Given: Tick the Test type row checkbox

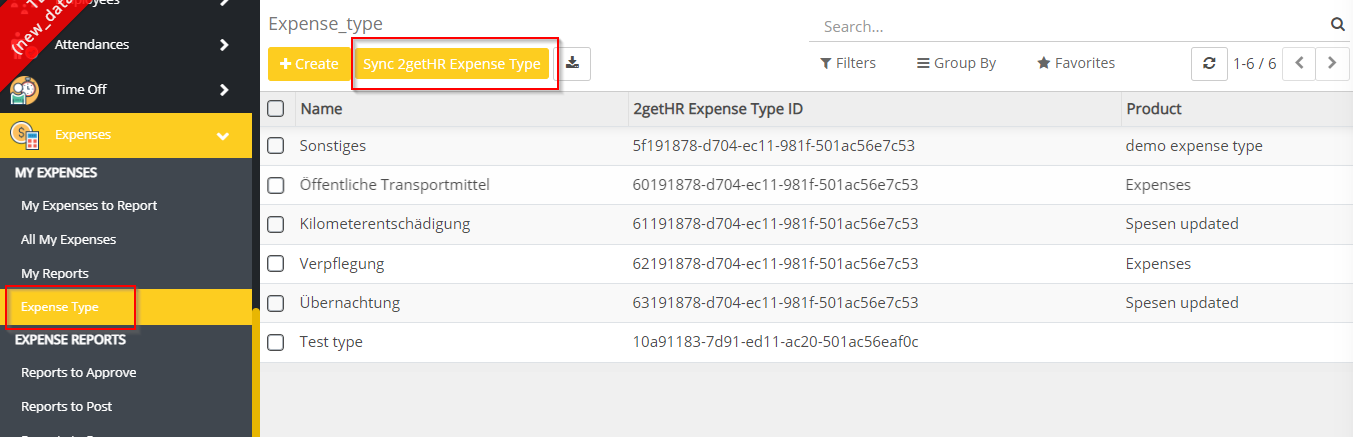Looking at the screenshot, I should 276,342.
